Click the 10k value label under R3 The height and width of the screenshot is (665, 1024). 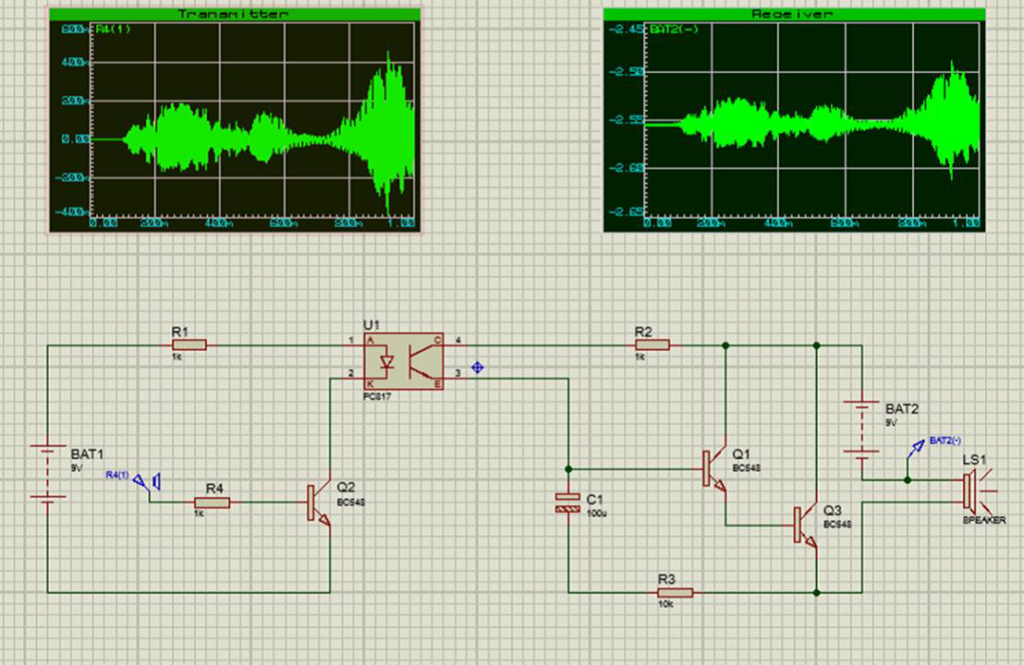(665, 604)
